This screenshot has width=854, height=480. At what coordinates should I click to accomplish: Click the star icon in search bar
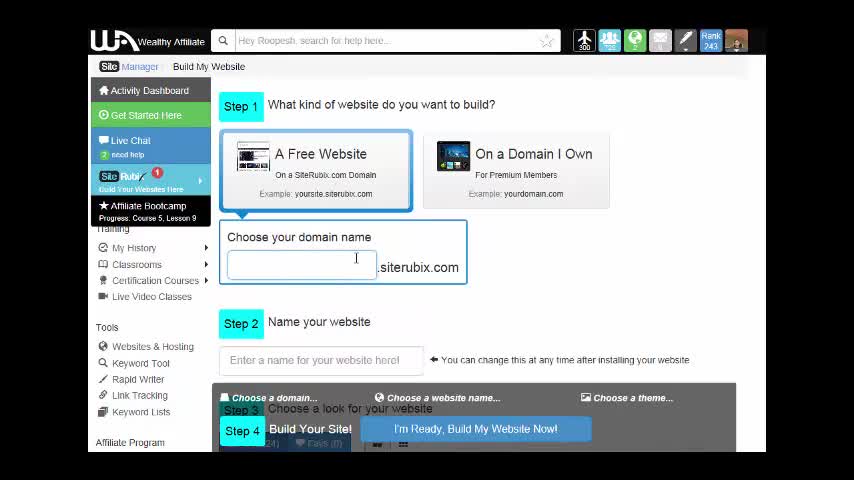click(x=546, y=41)
